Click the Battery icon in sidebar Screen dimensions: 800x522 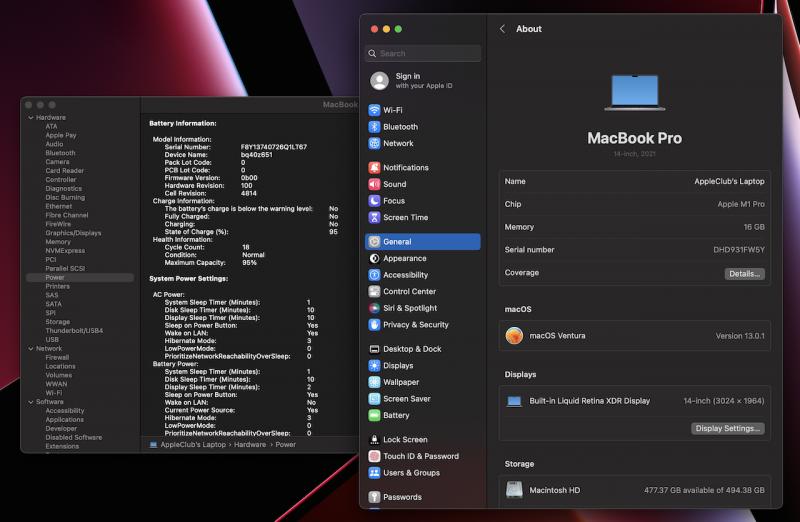[x=374, y=415]
